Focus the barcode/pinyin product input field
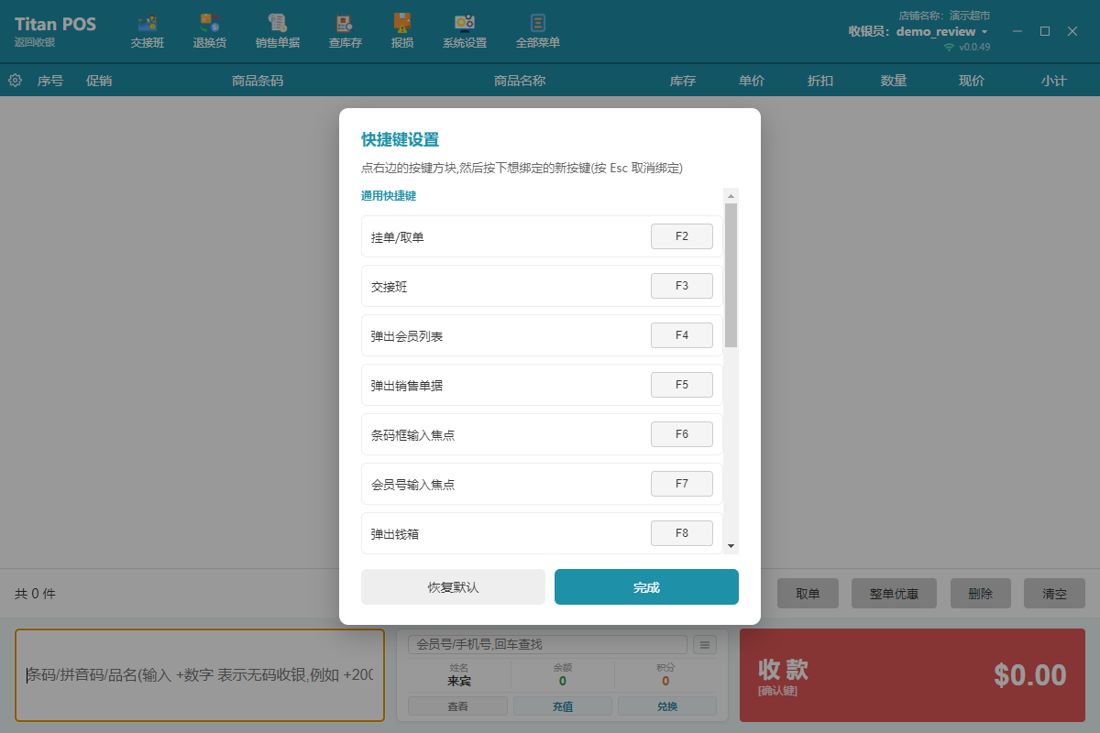1100x733 pixels. [x=200, y=675]
